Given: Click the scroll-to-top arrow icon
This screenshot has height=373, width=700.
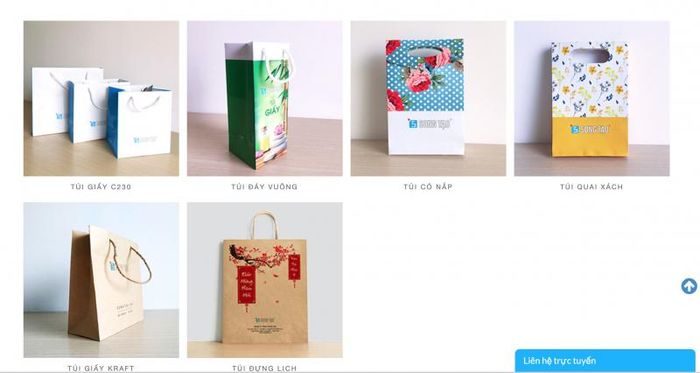Looking at the screenshot, I should point(689,286).
